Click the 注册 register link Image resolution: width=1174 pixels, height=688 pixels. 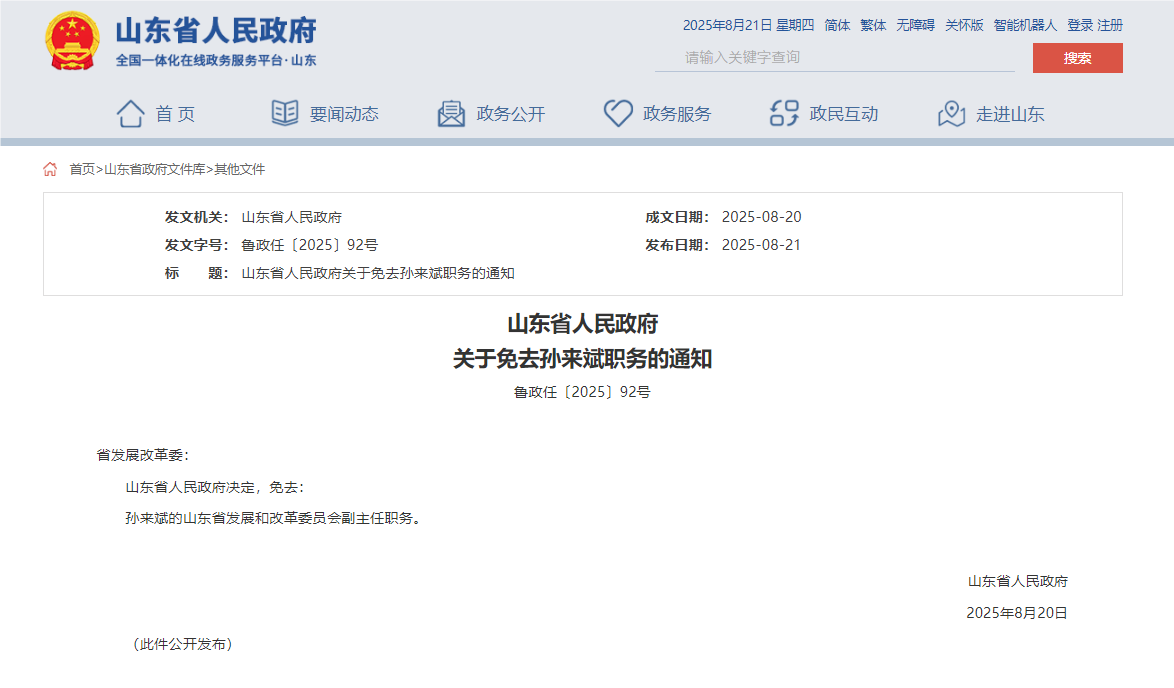point(1110,25)
